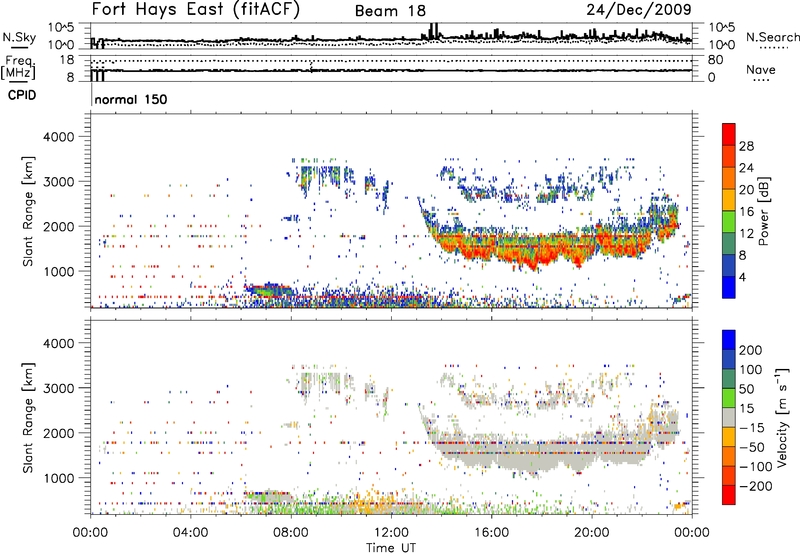
Task: Click the 'Power [dB]' color bar title
Action: [763, 211]
